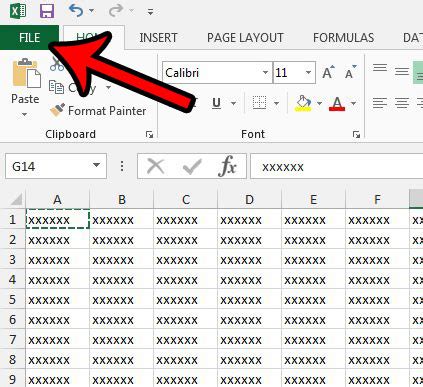The width and height of the screenshot is (423, 387).
Task: Select column C header
Action: 186,200
